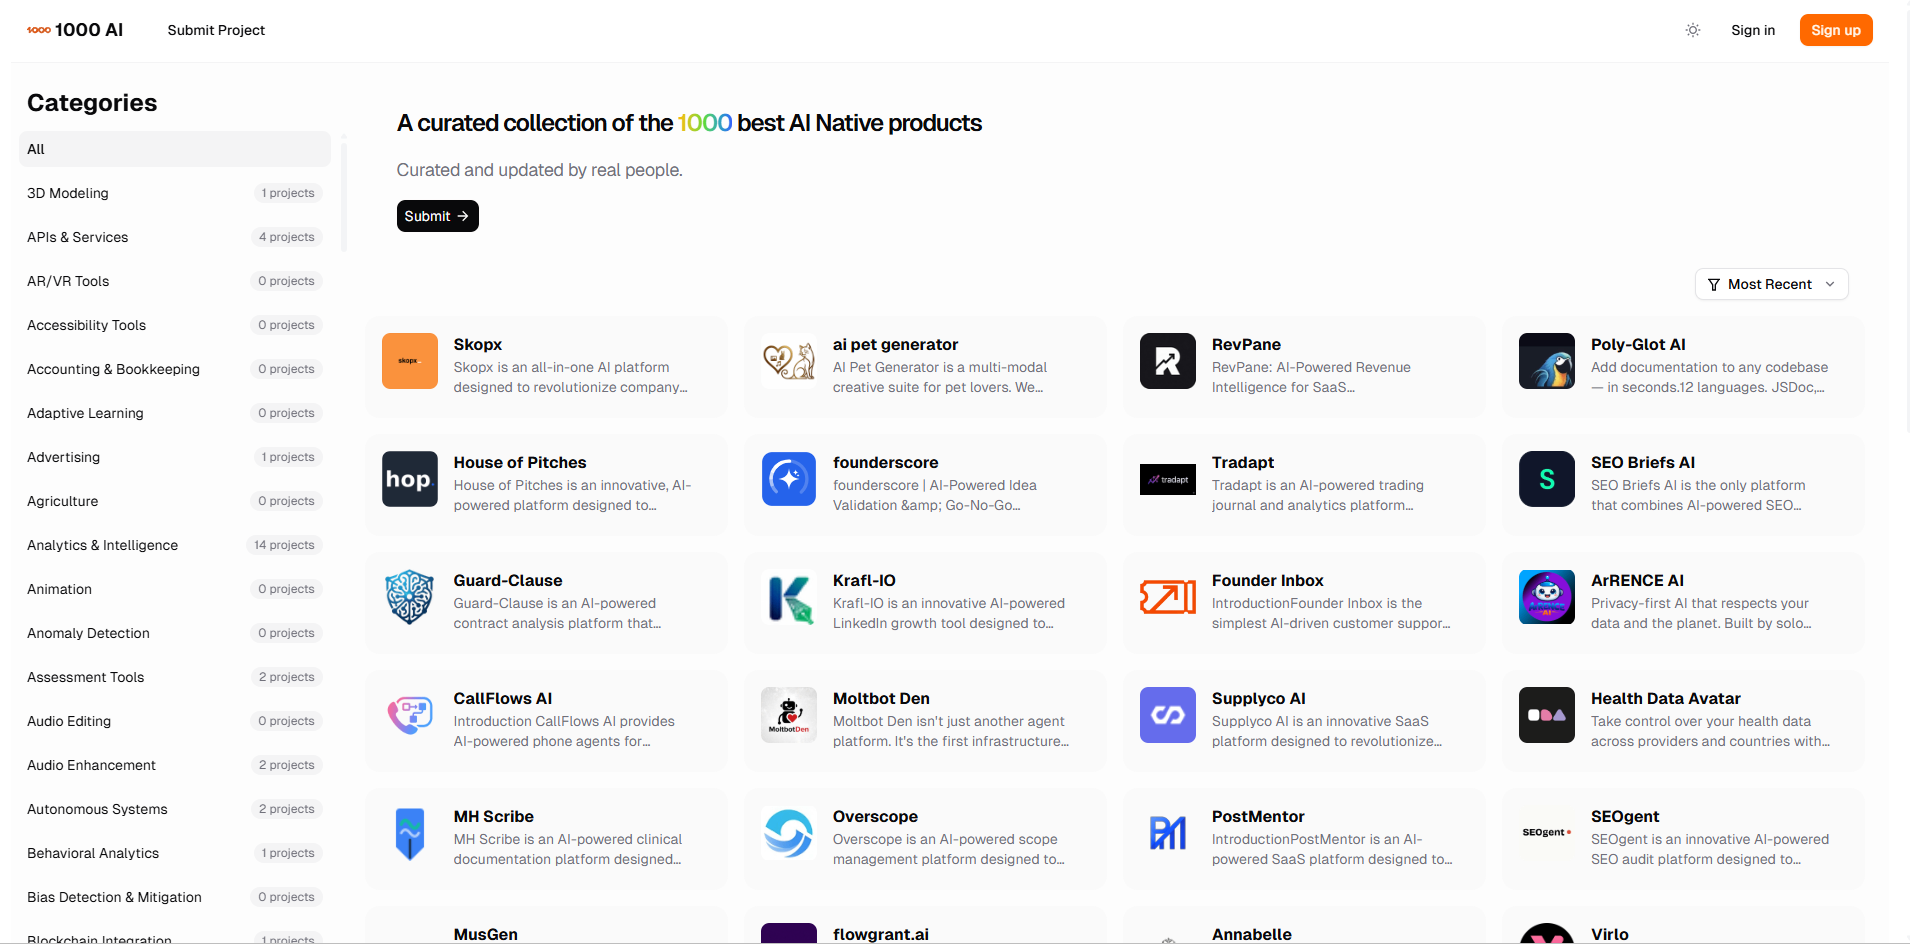
Task: Select the founderscore blue star icon
Action: [x=788, y=479]
